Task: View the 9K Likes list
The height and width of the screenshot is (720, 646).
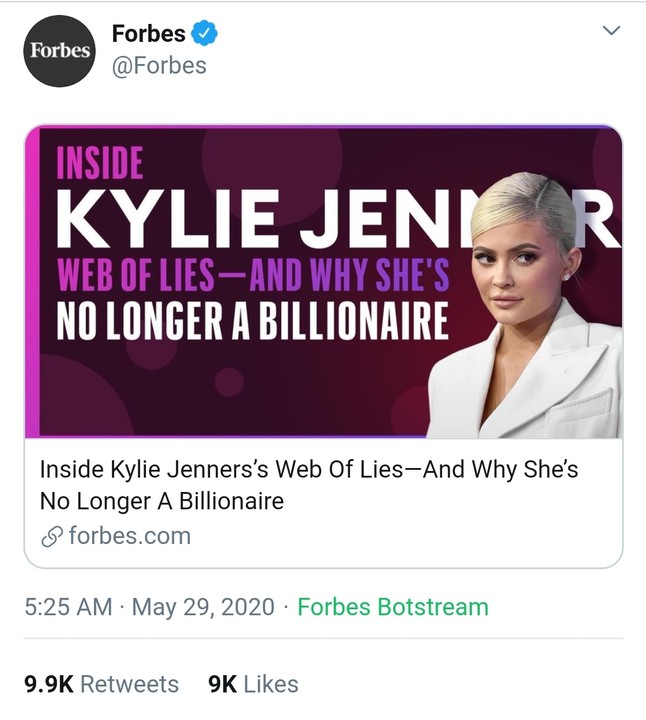Action: pos(253,684)
